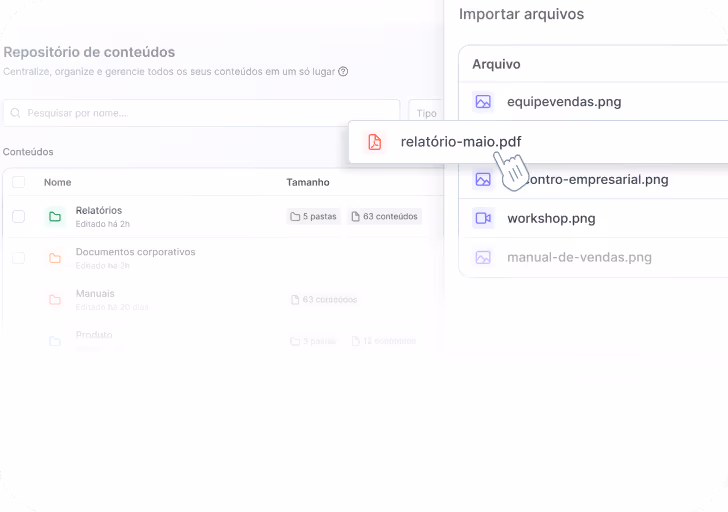Open the Tipo filter dropdown

[425, 113]
